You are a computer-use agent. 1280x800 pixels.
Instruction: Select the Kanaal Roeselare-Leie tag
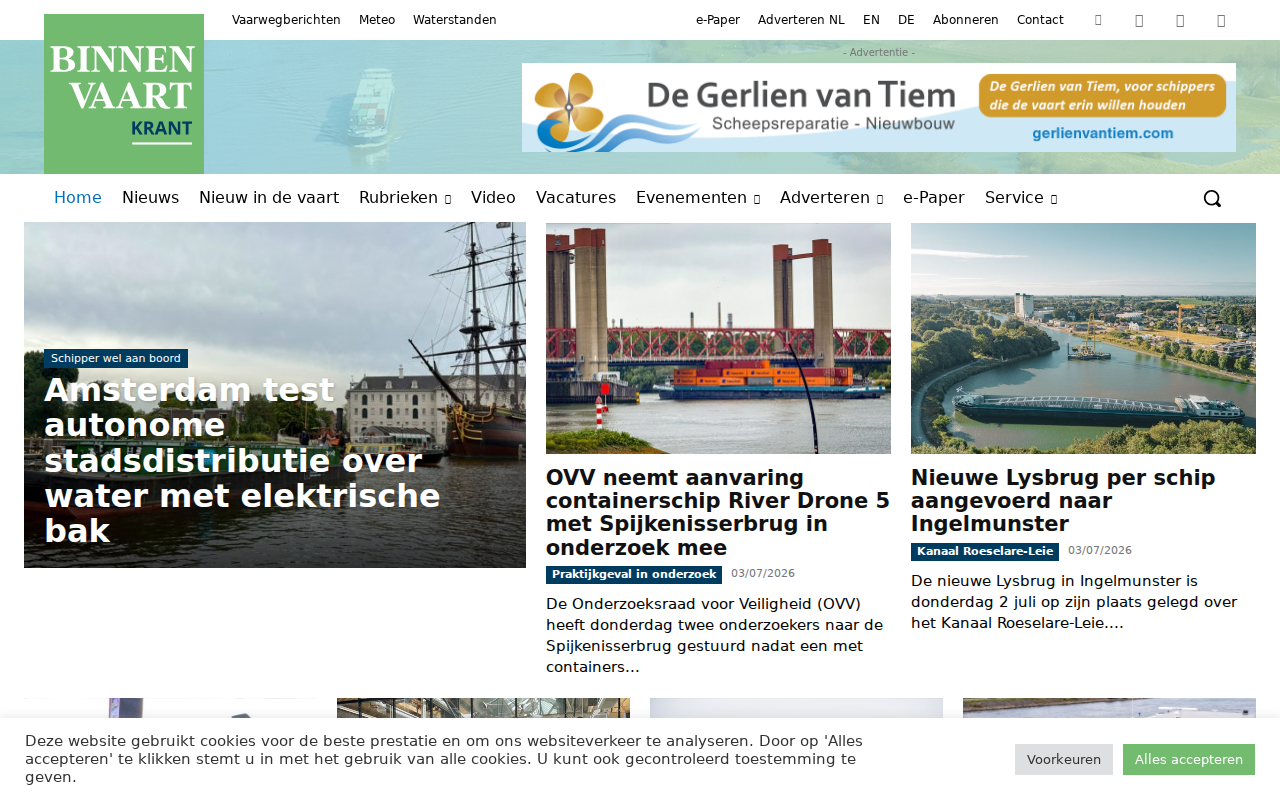coord(985,551)
